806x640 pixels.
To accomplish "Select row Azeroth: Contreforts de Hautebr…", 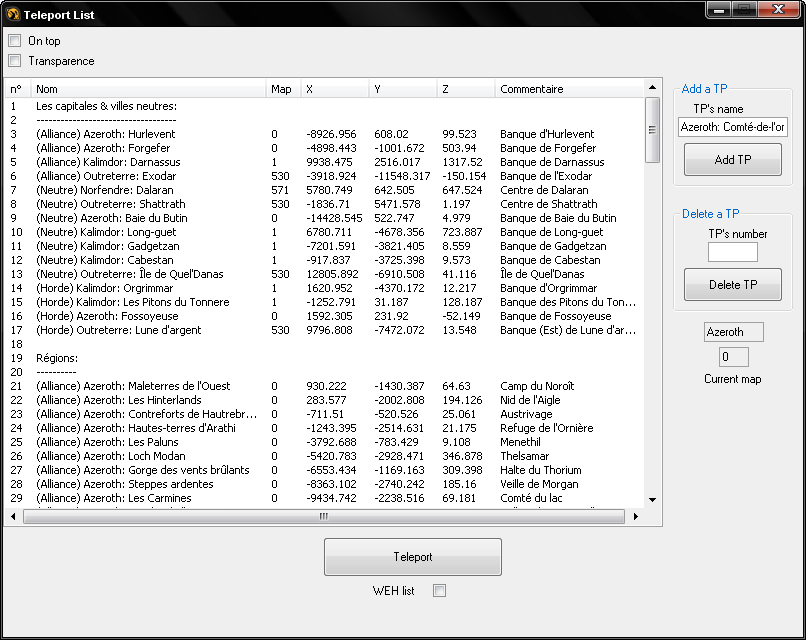I will coord(324,414).
